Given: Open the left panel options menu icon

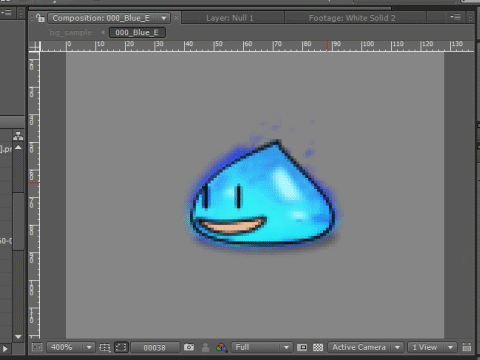Looking at the screenshot, I should tap(6, 13).
